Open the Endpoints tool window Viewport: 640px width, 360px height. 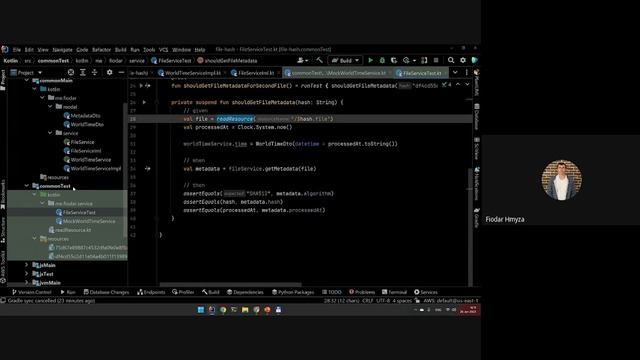point(151,292)
